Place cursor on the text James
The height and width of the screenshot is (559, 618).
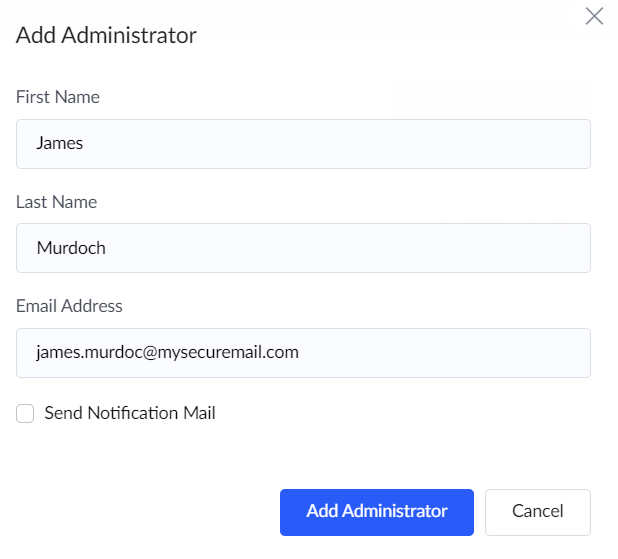click(x=59, y=144)
